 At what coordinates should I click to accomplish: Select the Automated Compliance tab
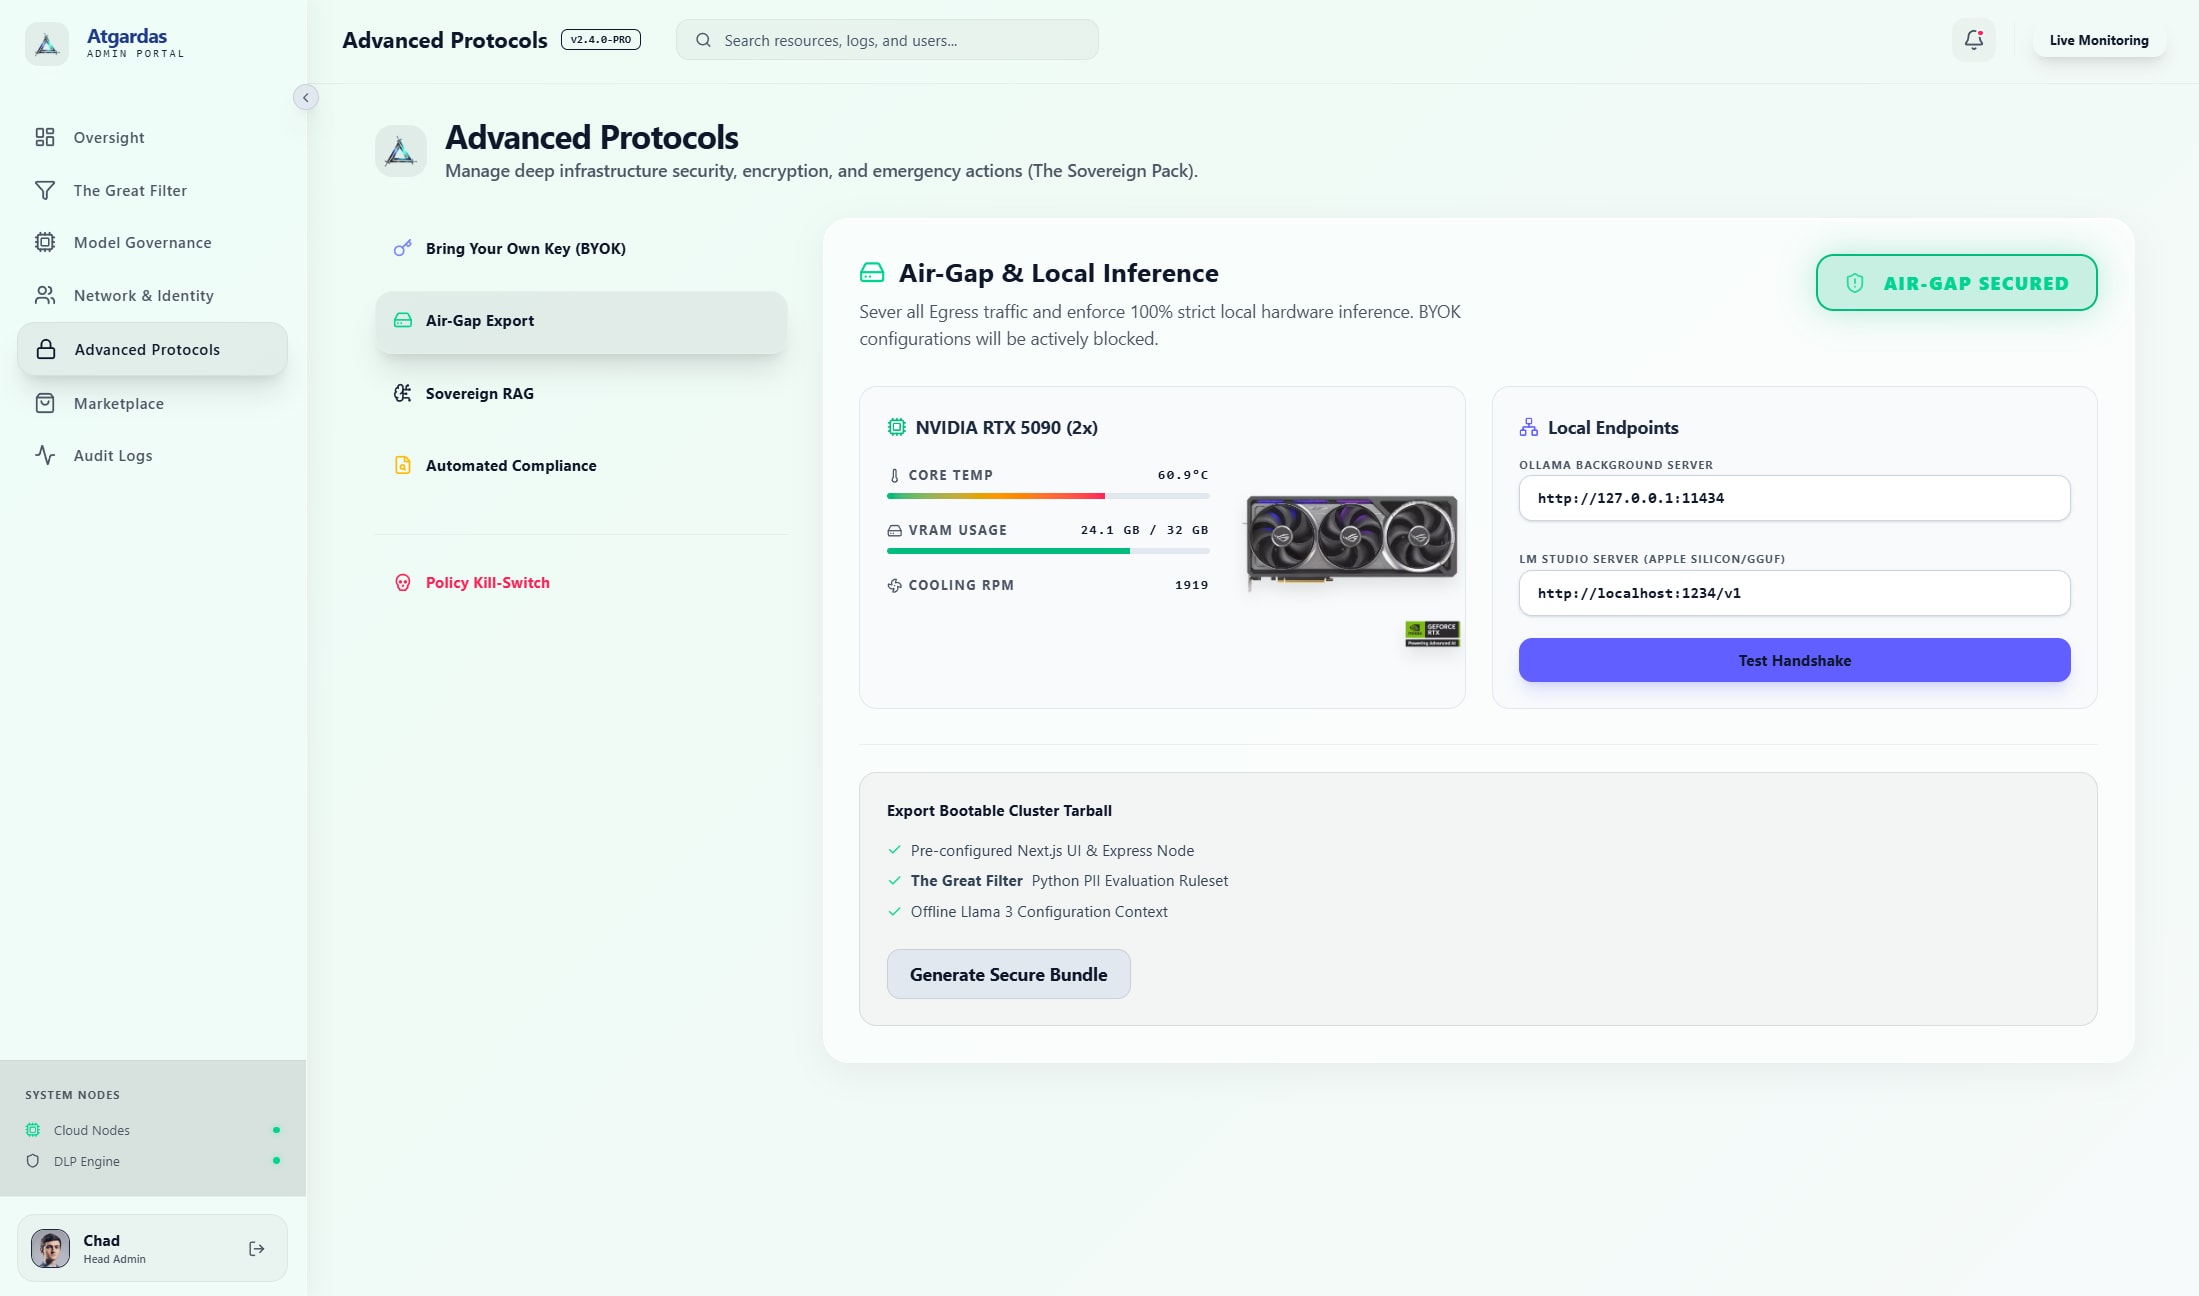tap(510, 465)
